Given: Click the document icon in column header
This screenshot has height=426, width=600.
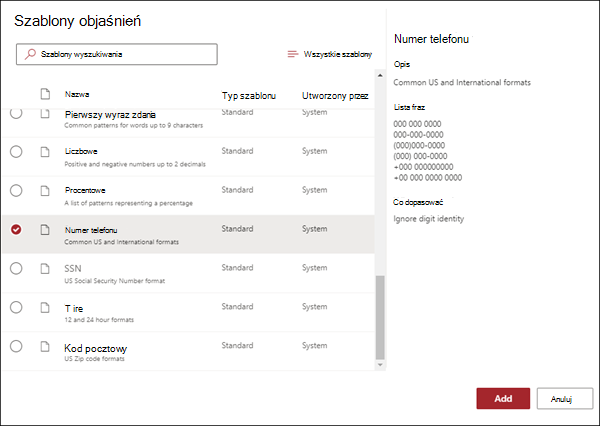Looking at the screenshot, I should click(45, 94).
